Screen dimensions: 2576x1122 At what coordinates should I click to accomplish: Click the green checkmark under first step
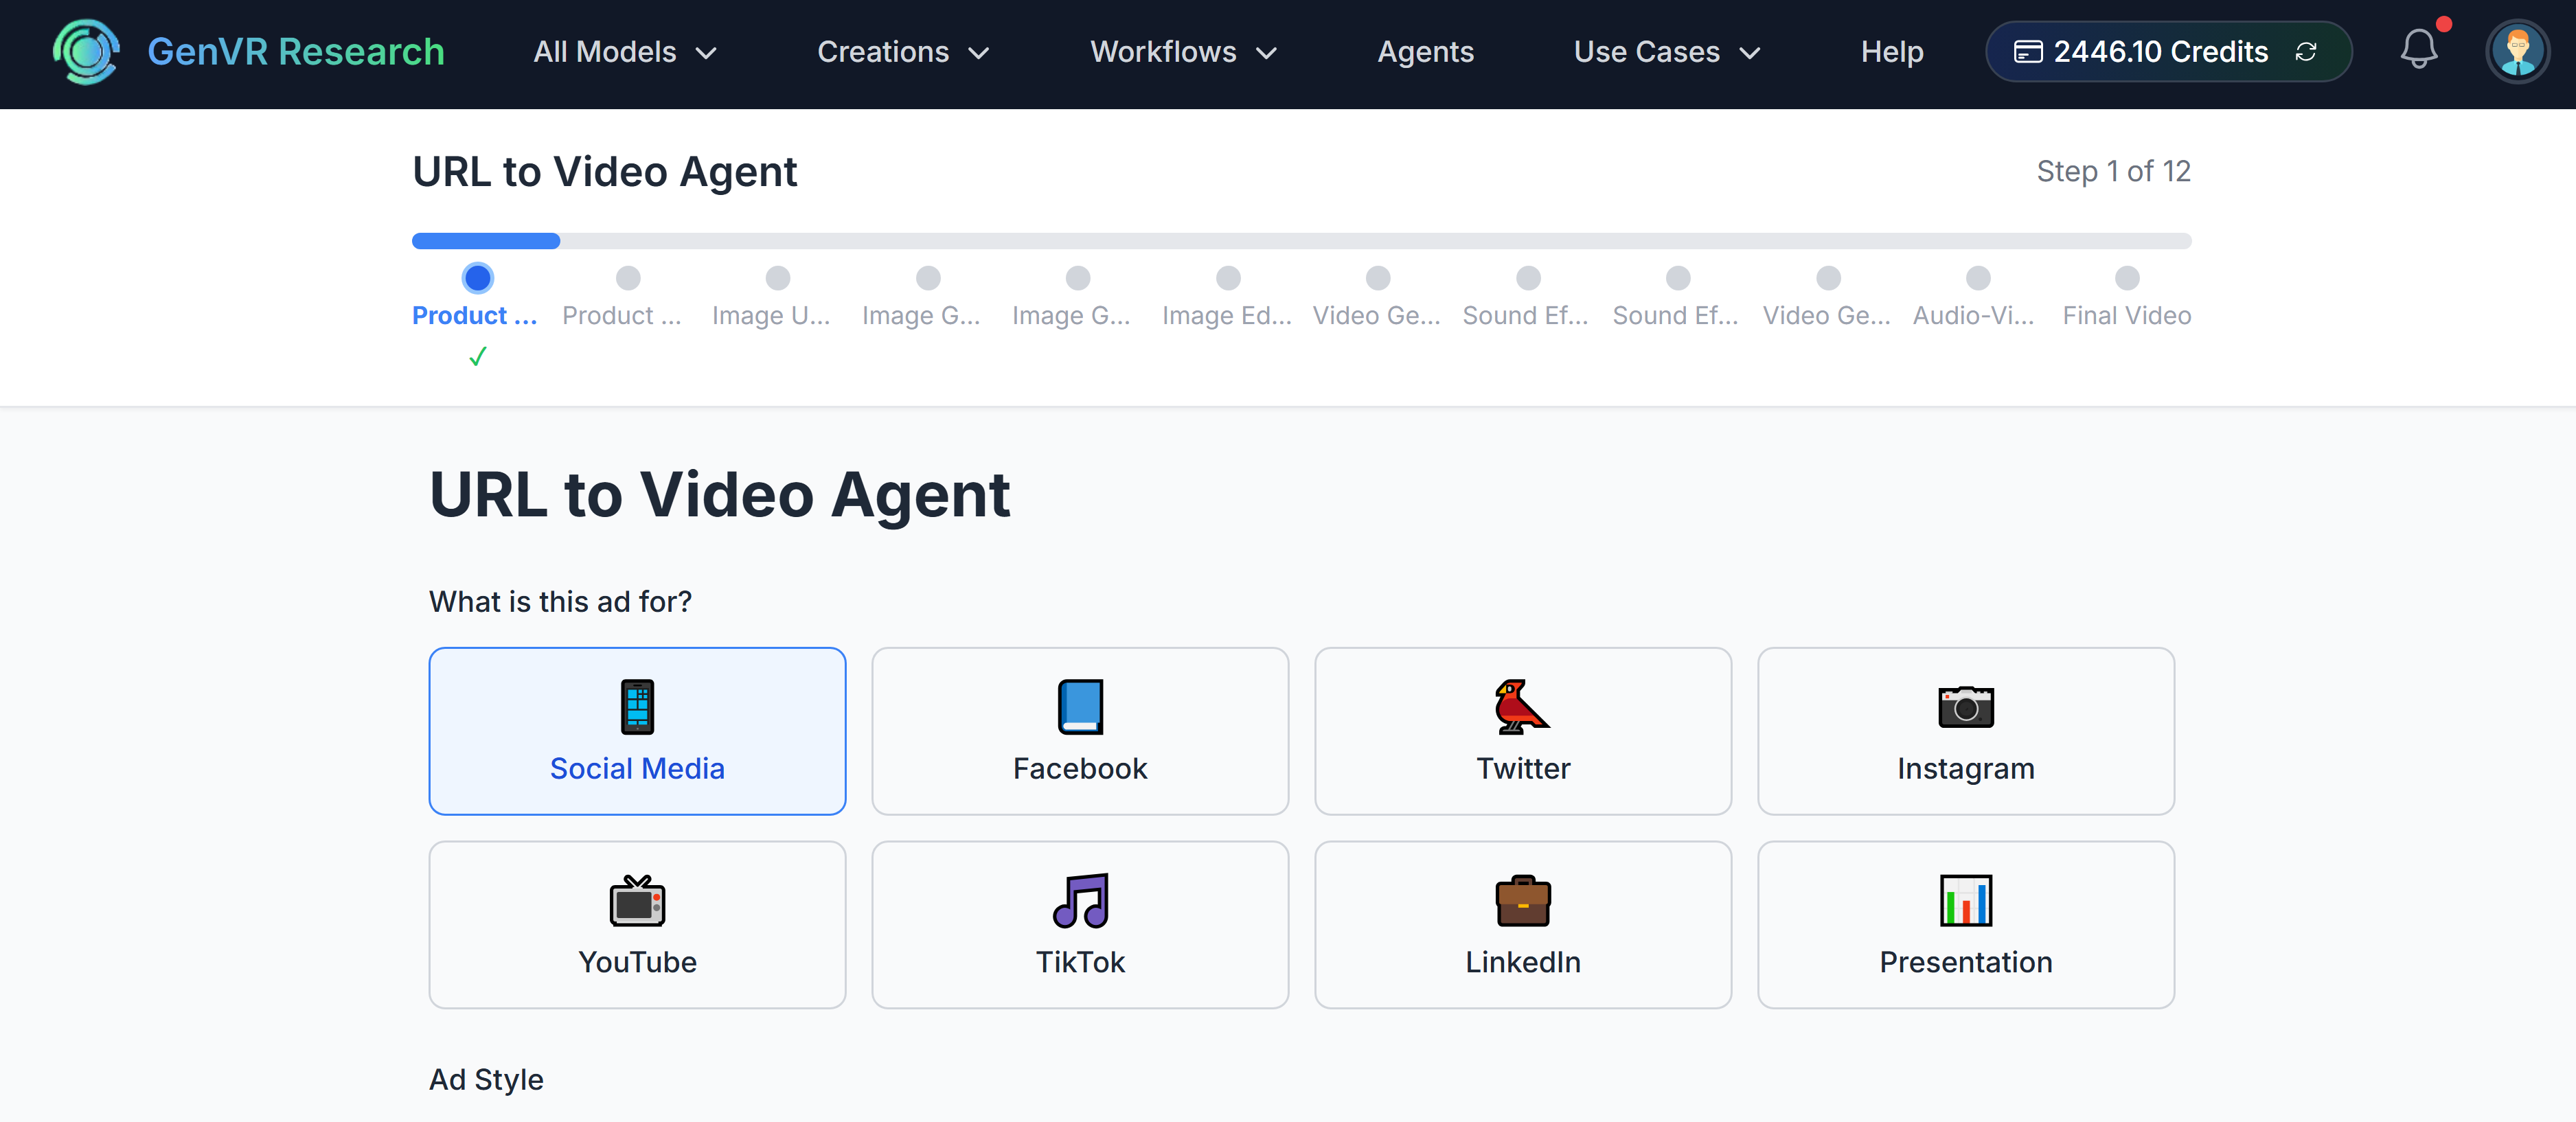point(477,356)
